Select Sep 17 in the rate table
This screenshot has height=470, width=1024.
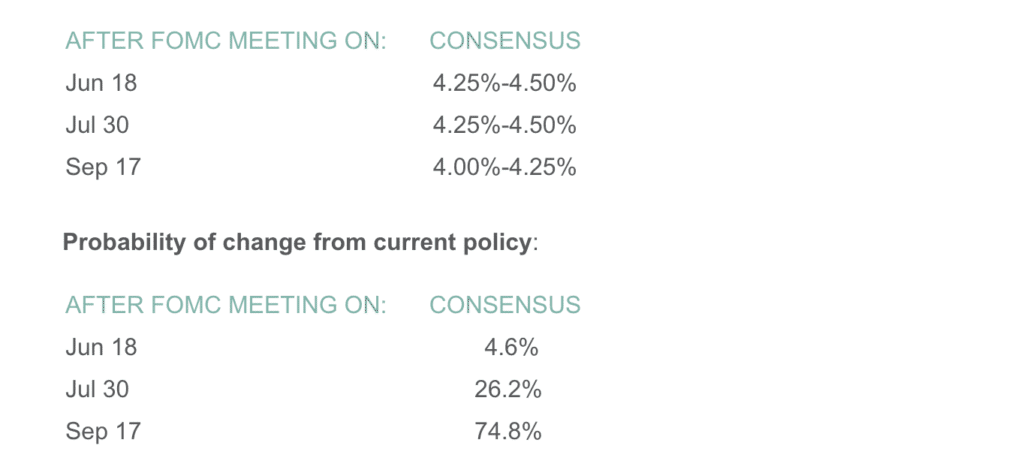click(x=103, y=167)
